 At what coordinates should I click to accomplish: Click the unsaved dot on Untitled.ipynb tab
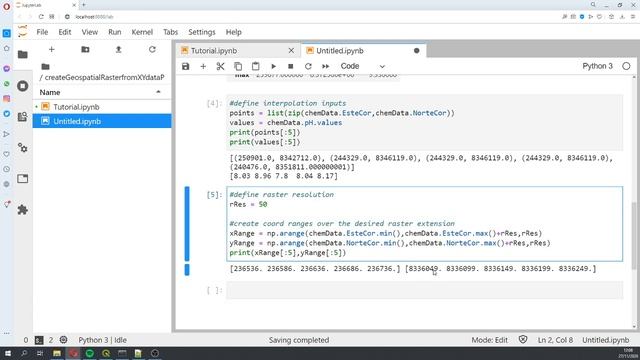tap(416, 51)
